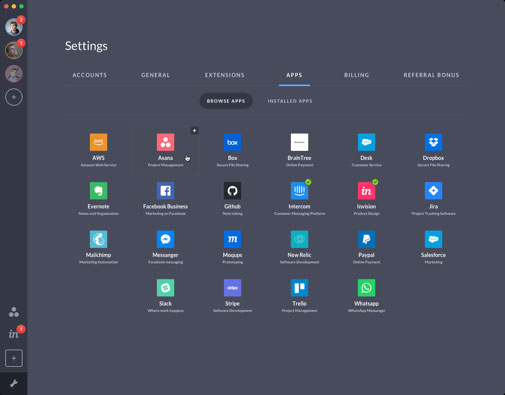Select the Apps tab
This screenshot has width=505, height=395.
[x=294, y=75]
